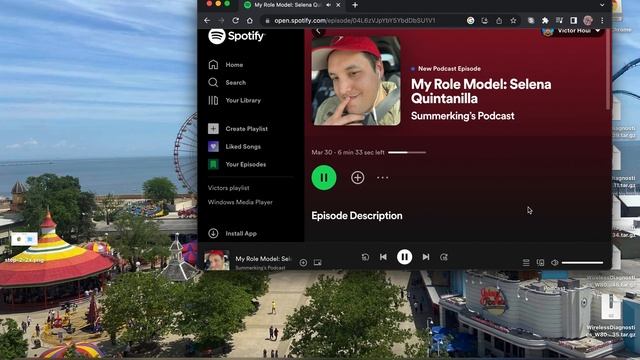
Task: Toggle Chrome side panel icon
Action: click(x=573, y=20)
